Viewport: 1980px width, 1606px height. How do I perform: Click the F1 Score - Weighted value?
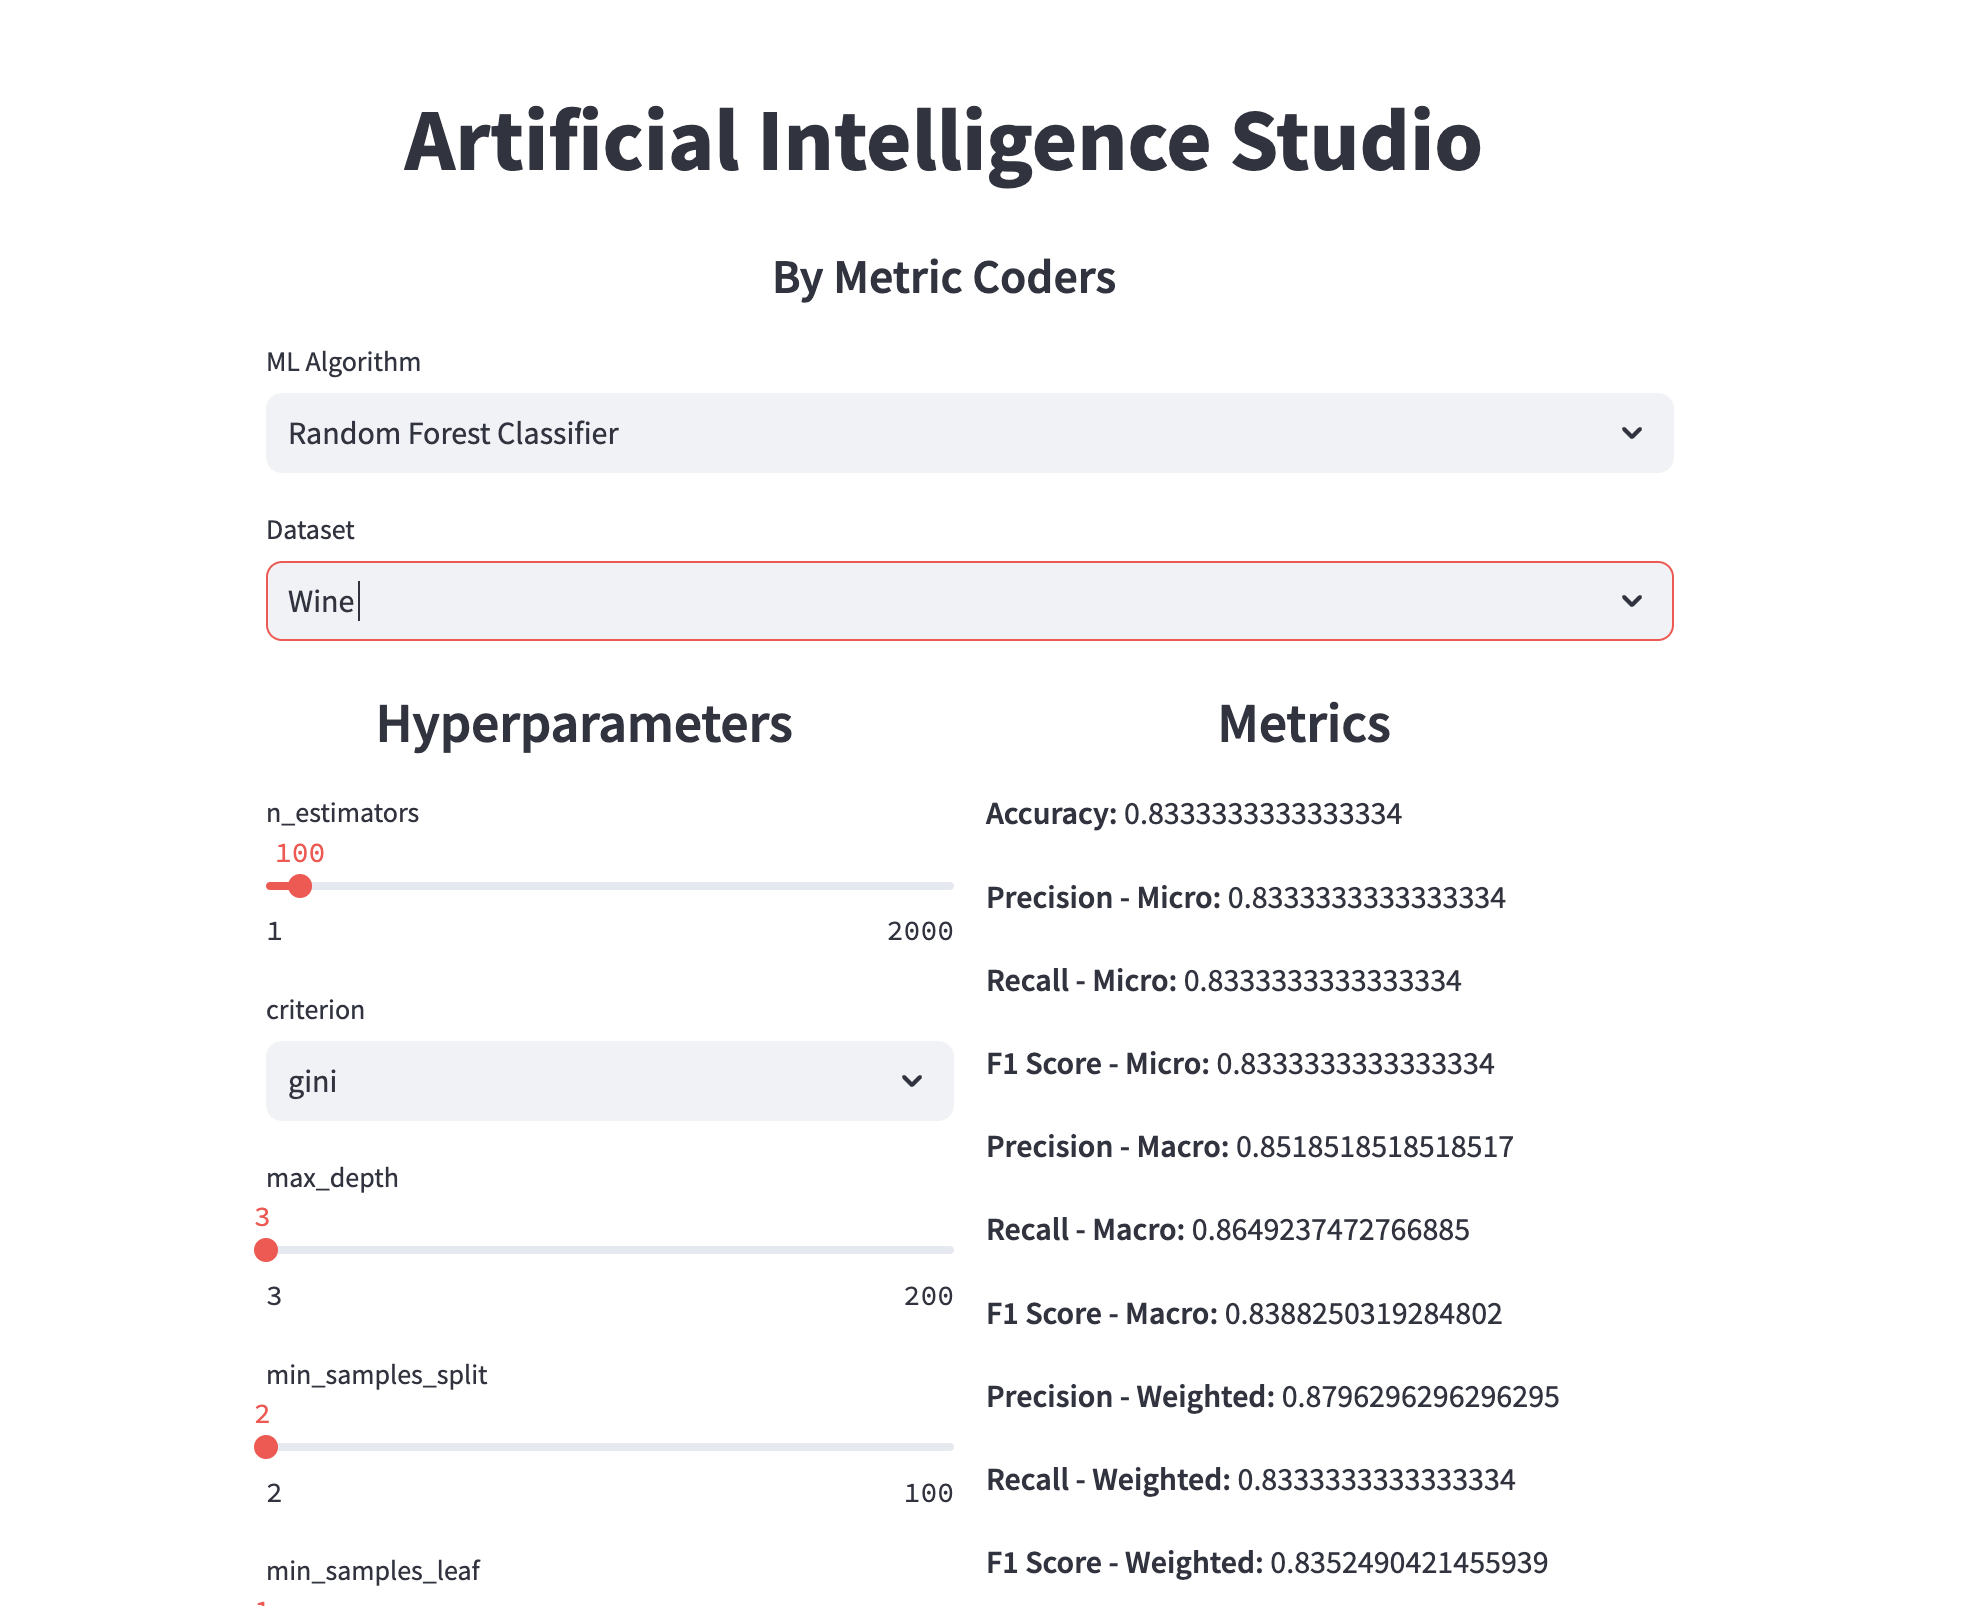point(1408,1563)
